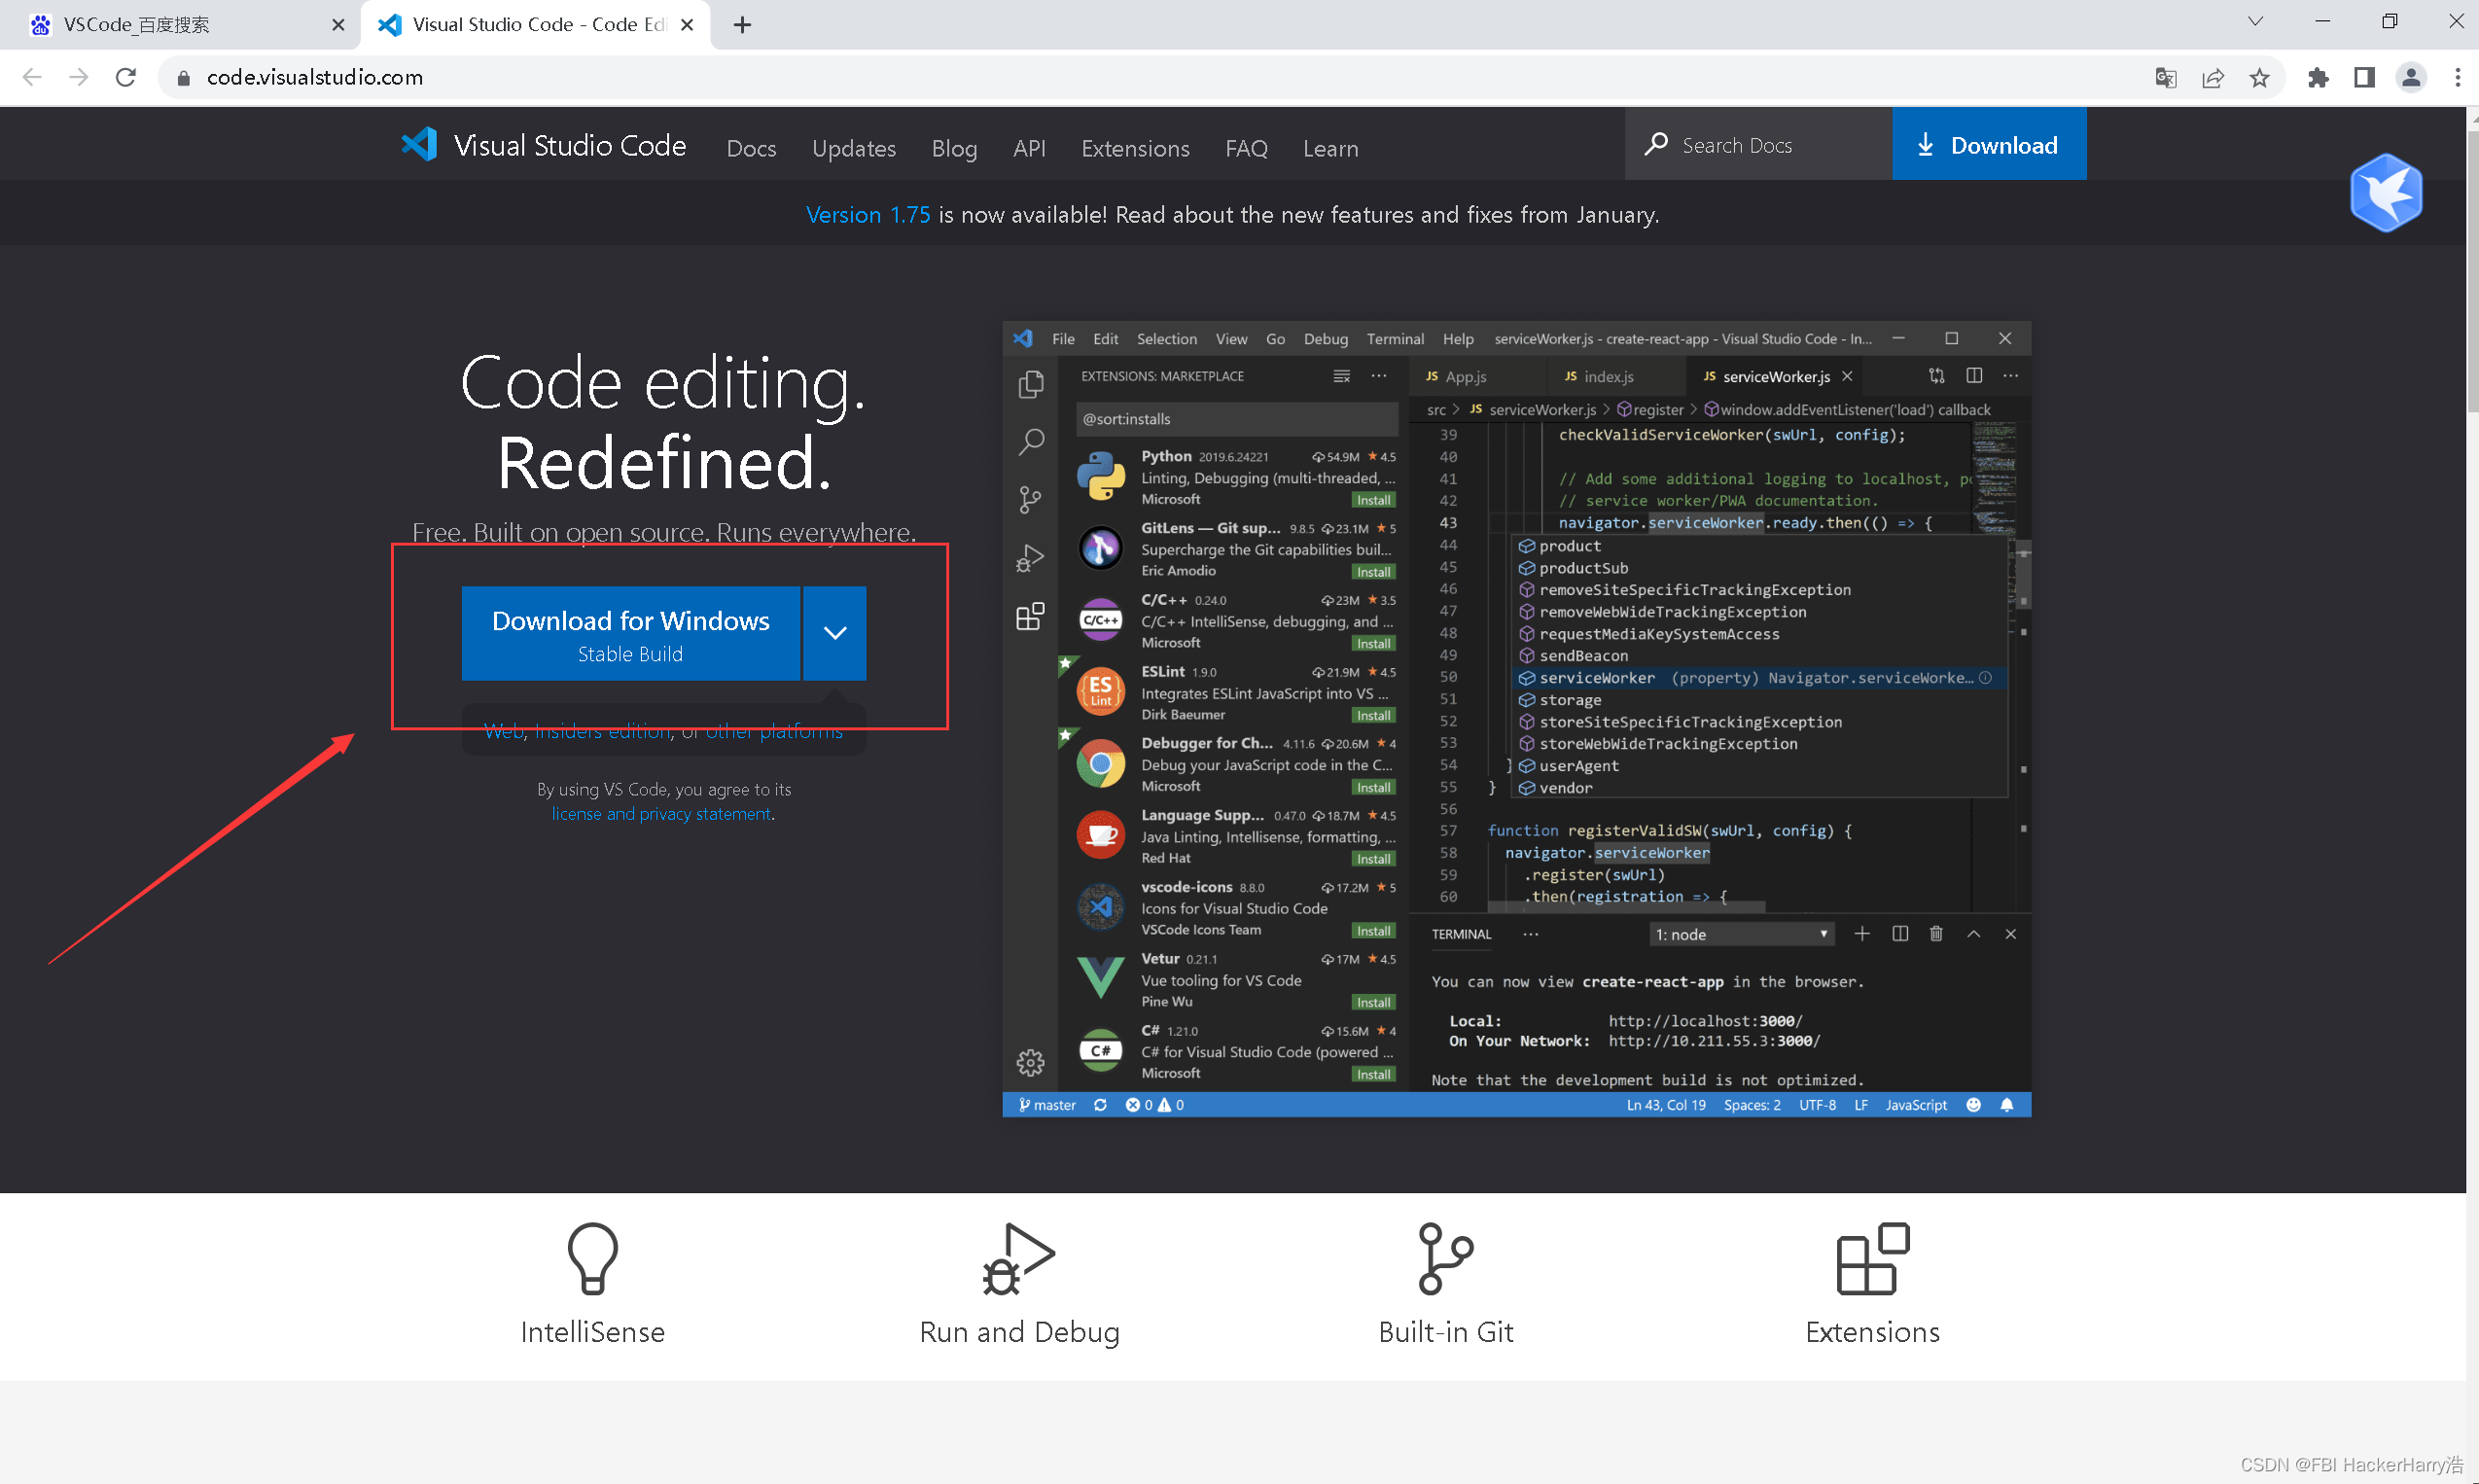Image resolution: width=2479 pixels, height=1484 pixels.
Task: Click the browser translate page icon
Action: (x=2166, y=77)
